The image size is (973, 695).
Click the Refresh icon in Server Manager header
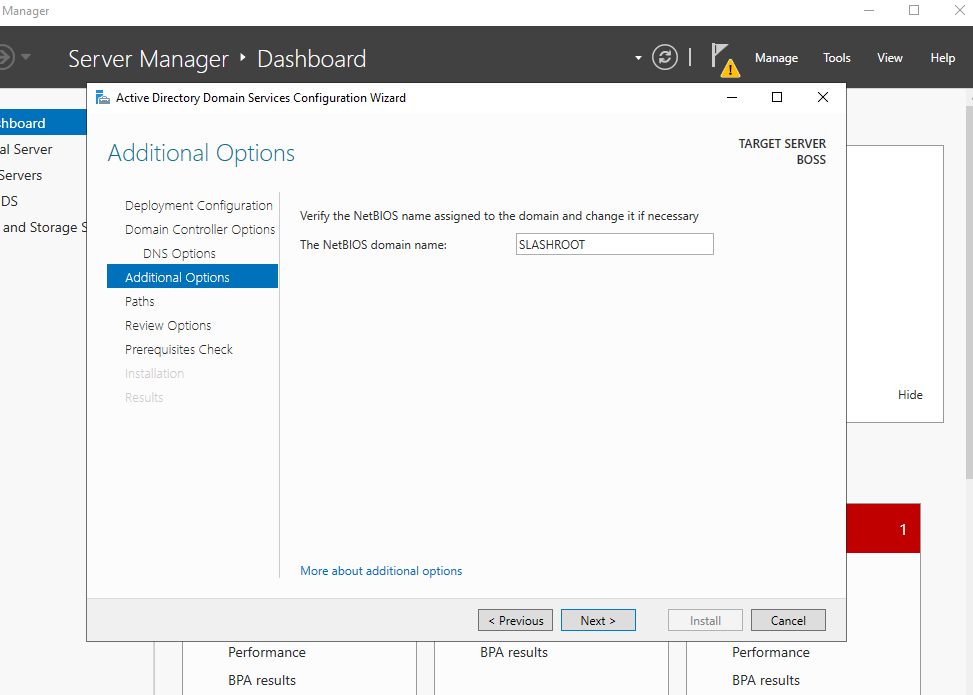tap(665, 57)
